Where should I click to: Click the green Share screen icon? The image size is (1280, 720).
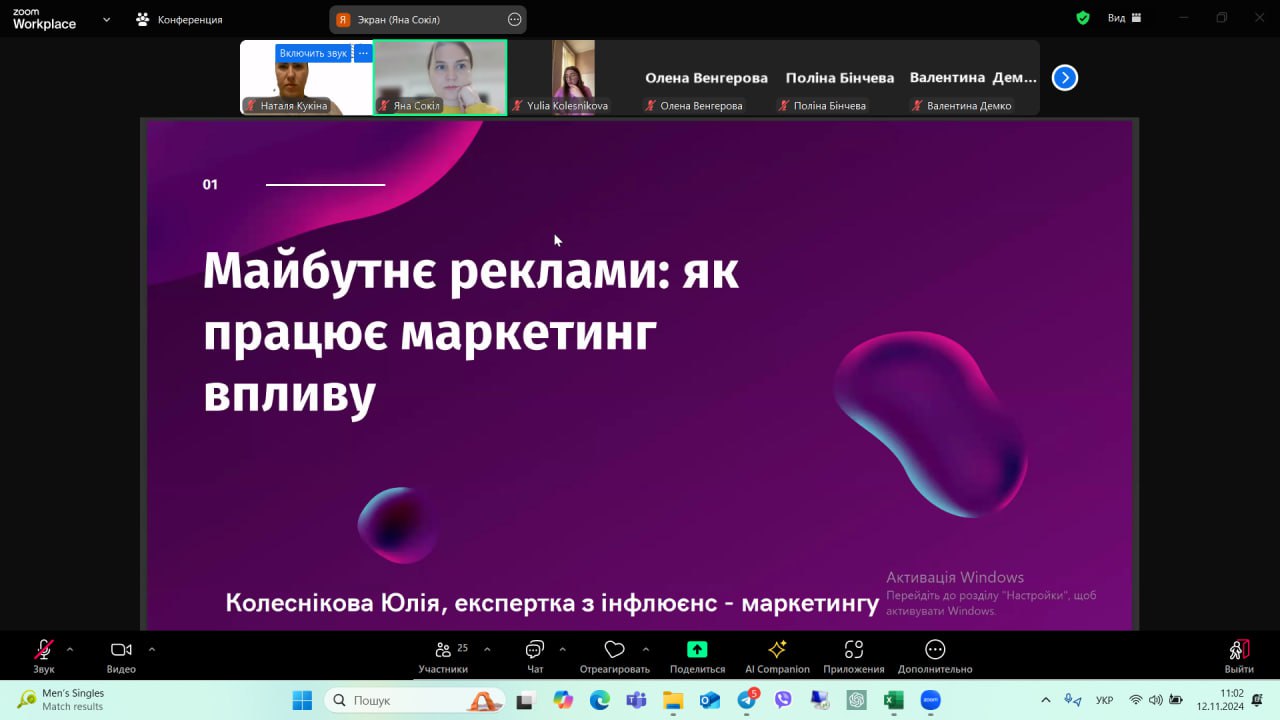click(697, 649)
